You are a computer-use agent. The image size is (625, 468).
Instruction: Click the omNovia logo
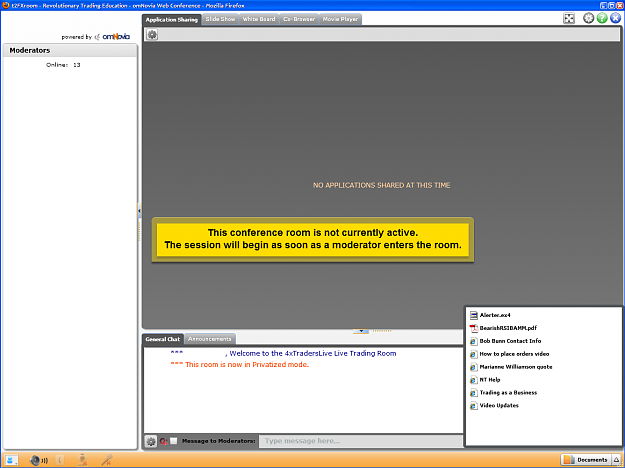click(x=116, y=37)
